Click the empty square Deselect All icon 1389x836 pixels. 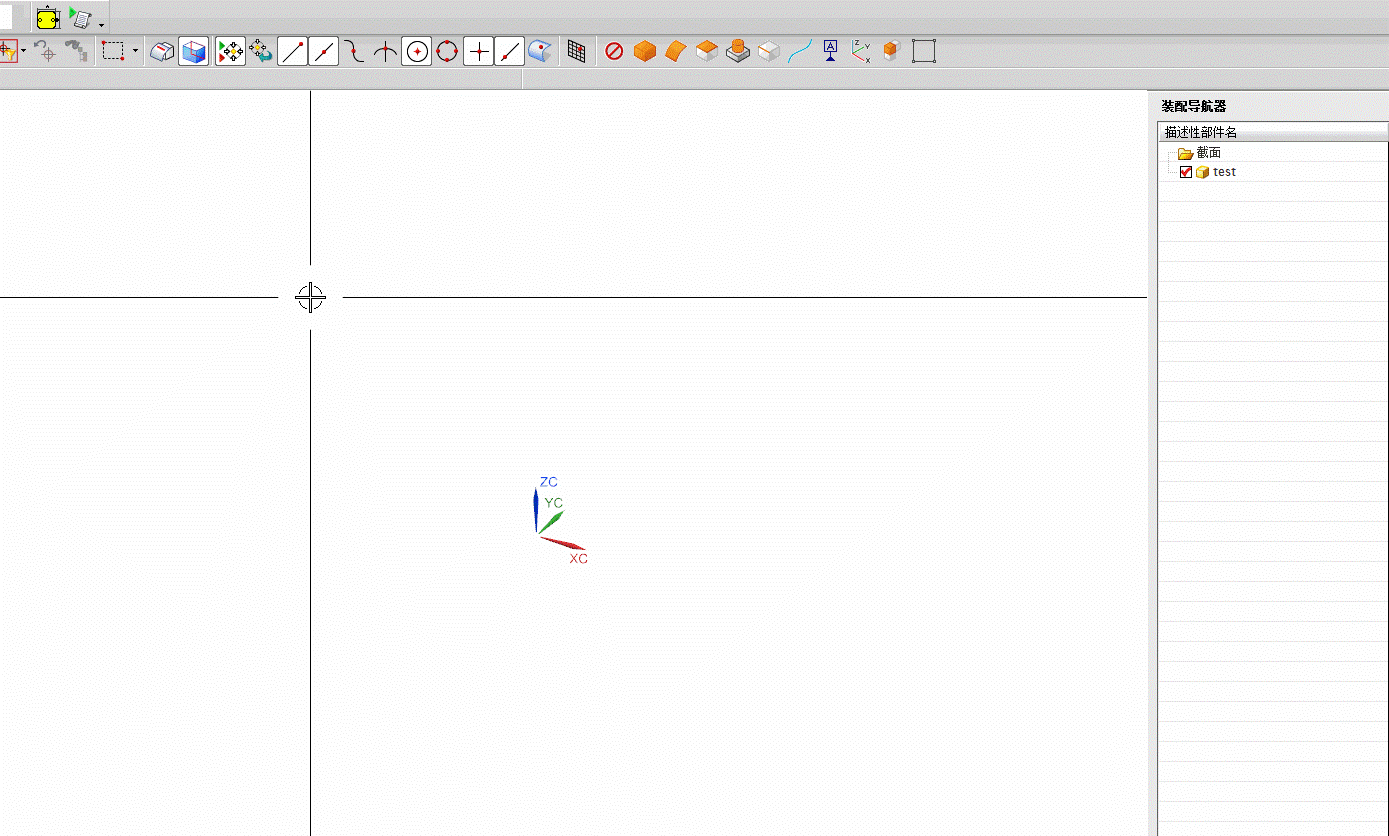[924, 51]
